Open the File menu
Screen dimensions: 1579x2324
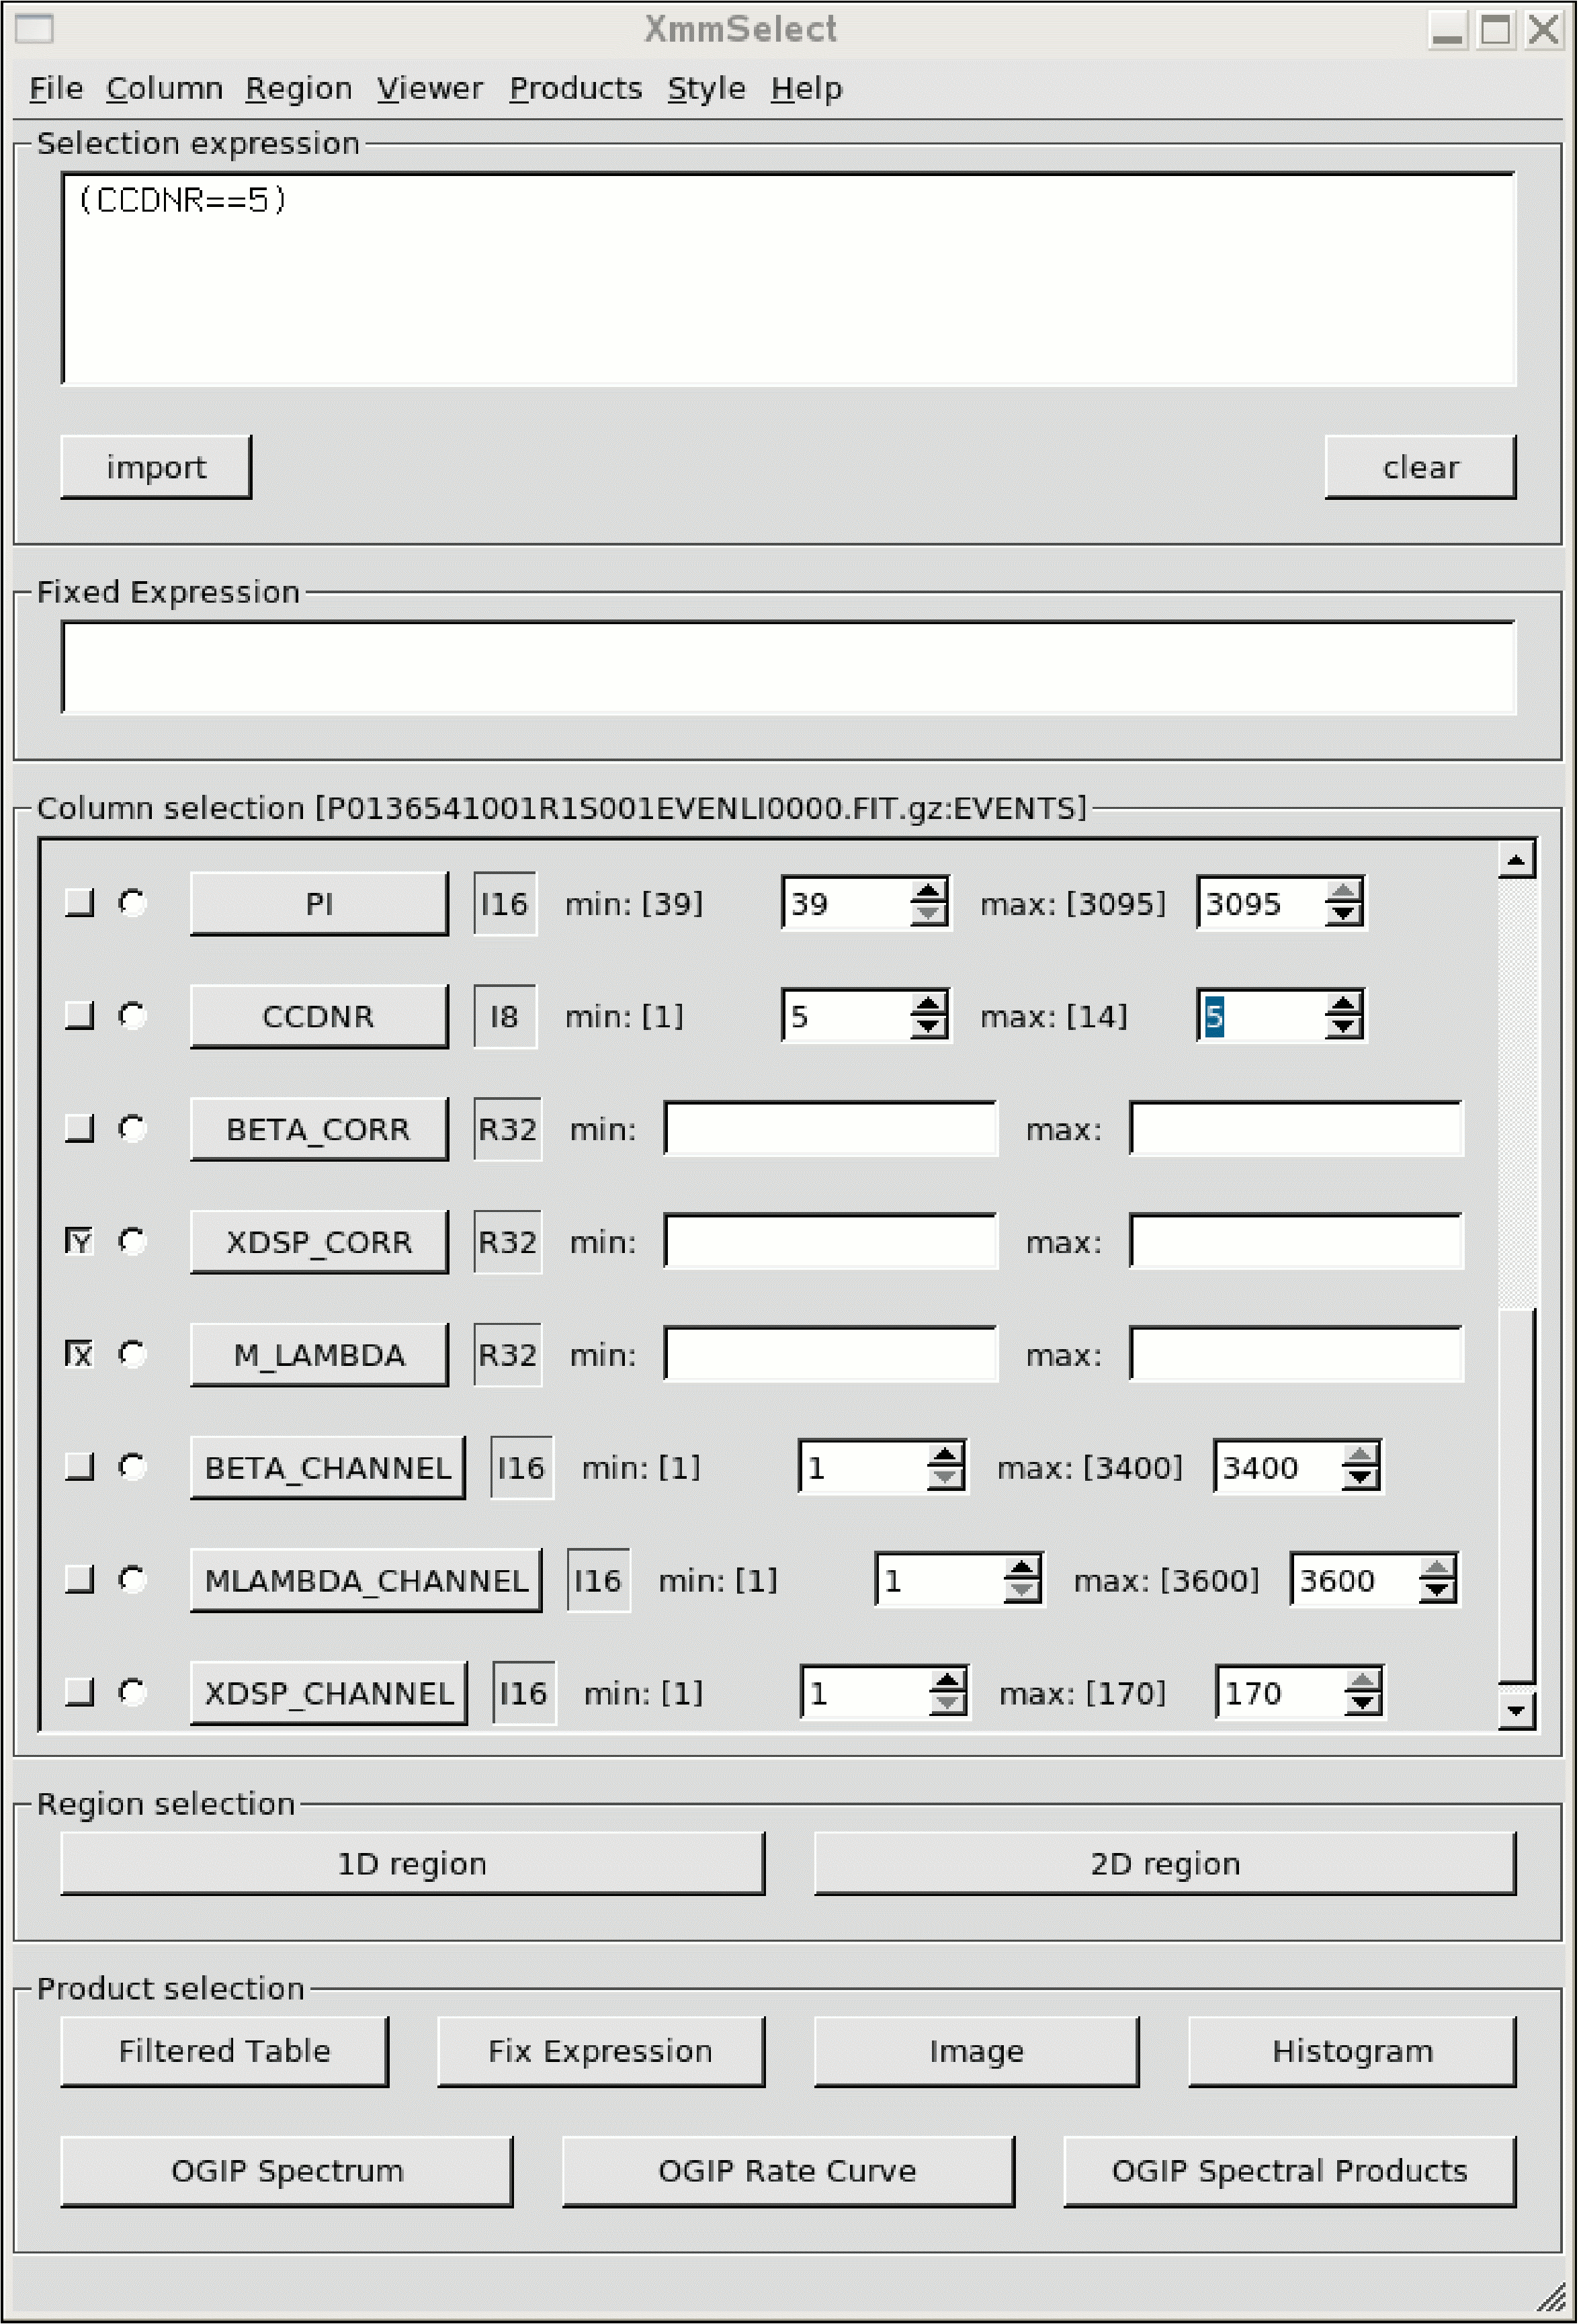click(55, 88)
